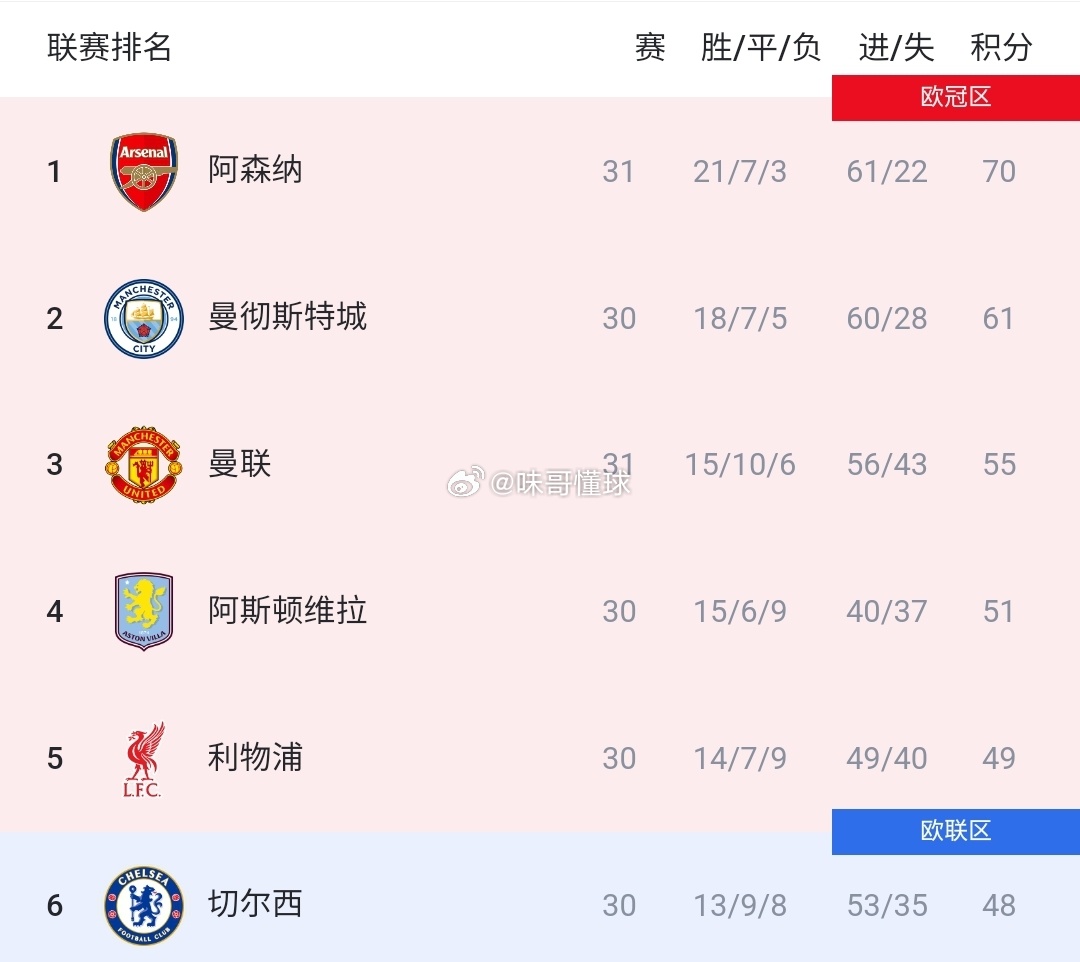This screenshot has height=962, width=1080.
Task: Select the red 欧冠区 label
Action: click(x=955, y=97)
